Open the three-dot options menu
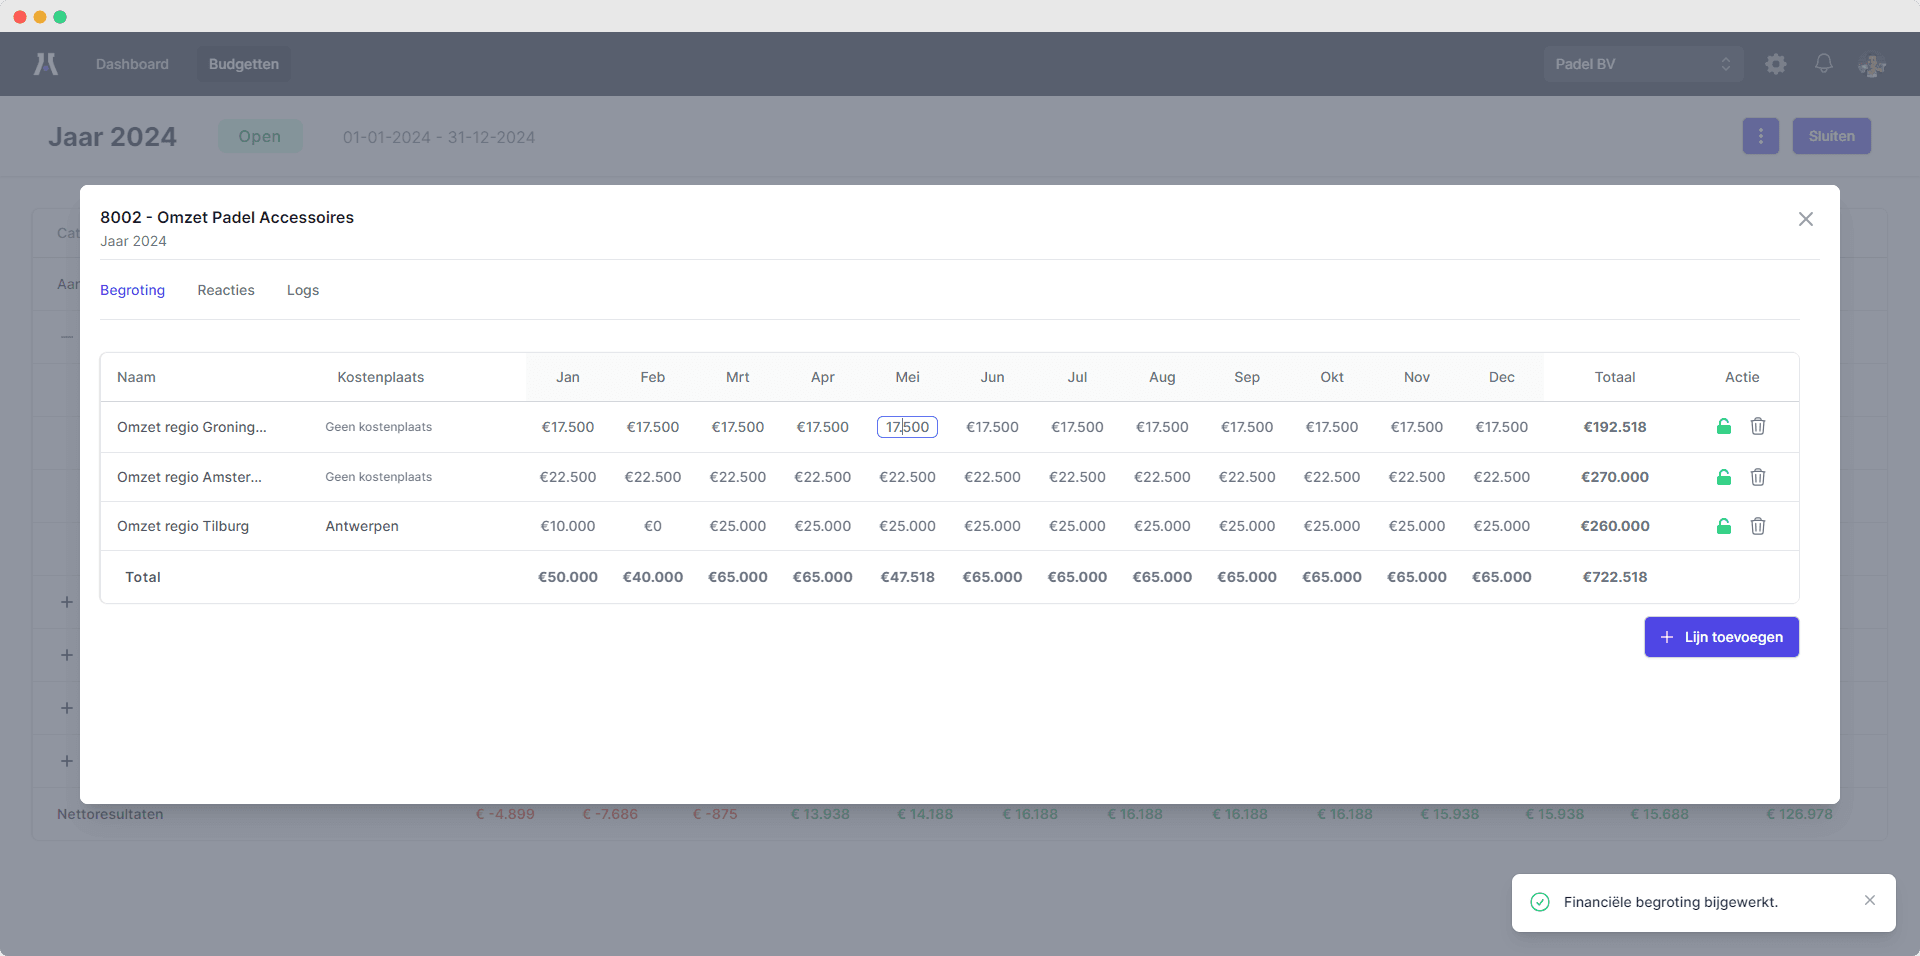This screenshot has height=956, width=1920. [x=1760, y=136]
